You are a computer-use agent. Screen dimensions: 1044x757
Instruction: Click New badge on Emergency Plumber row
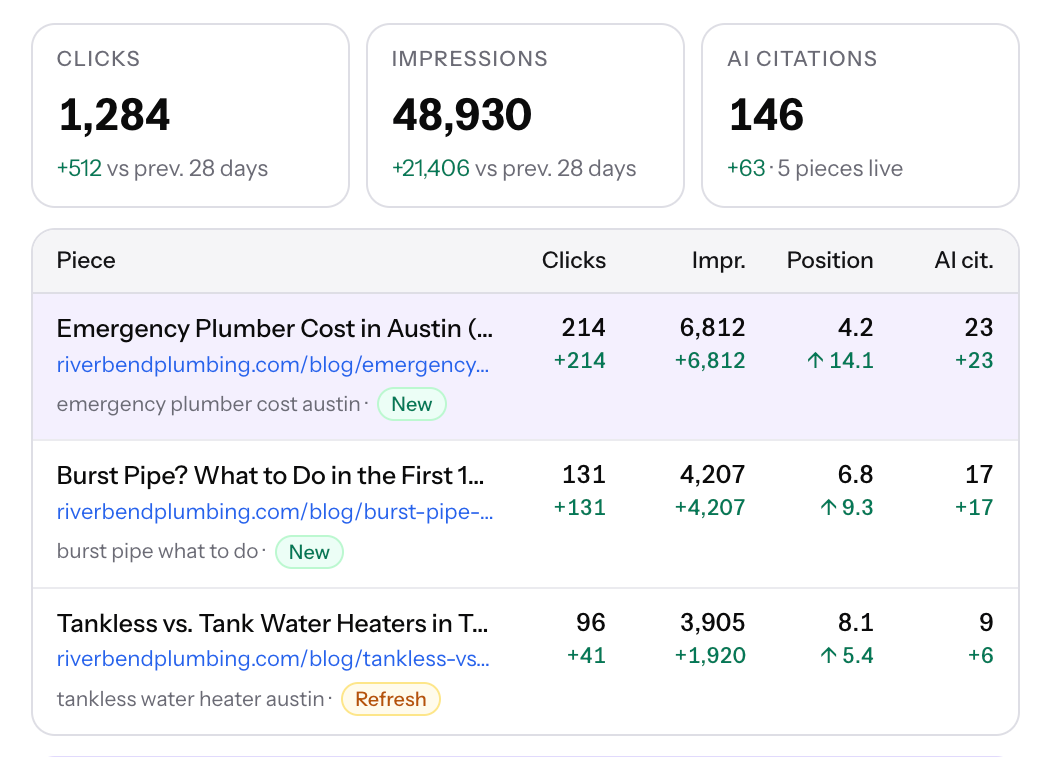tap(411, 404)
